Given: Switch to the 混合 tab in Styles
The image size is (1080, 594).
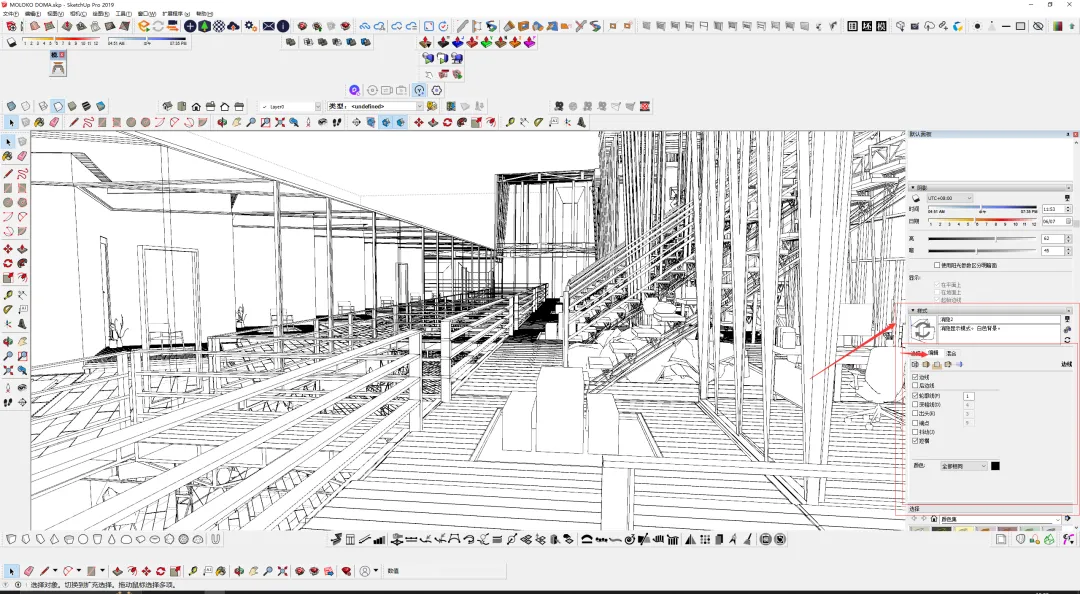Looking at the screenshot, I should click(x=951, y=353).
